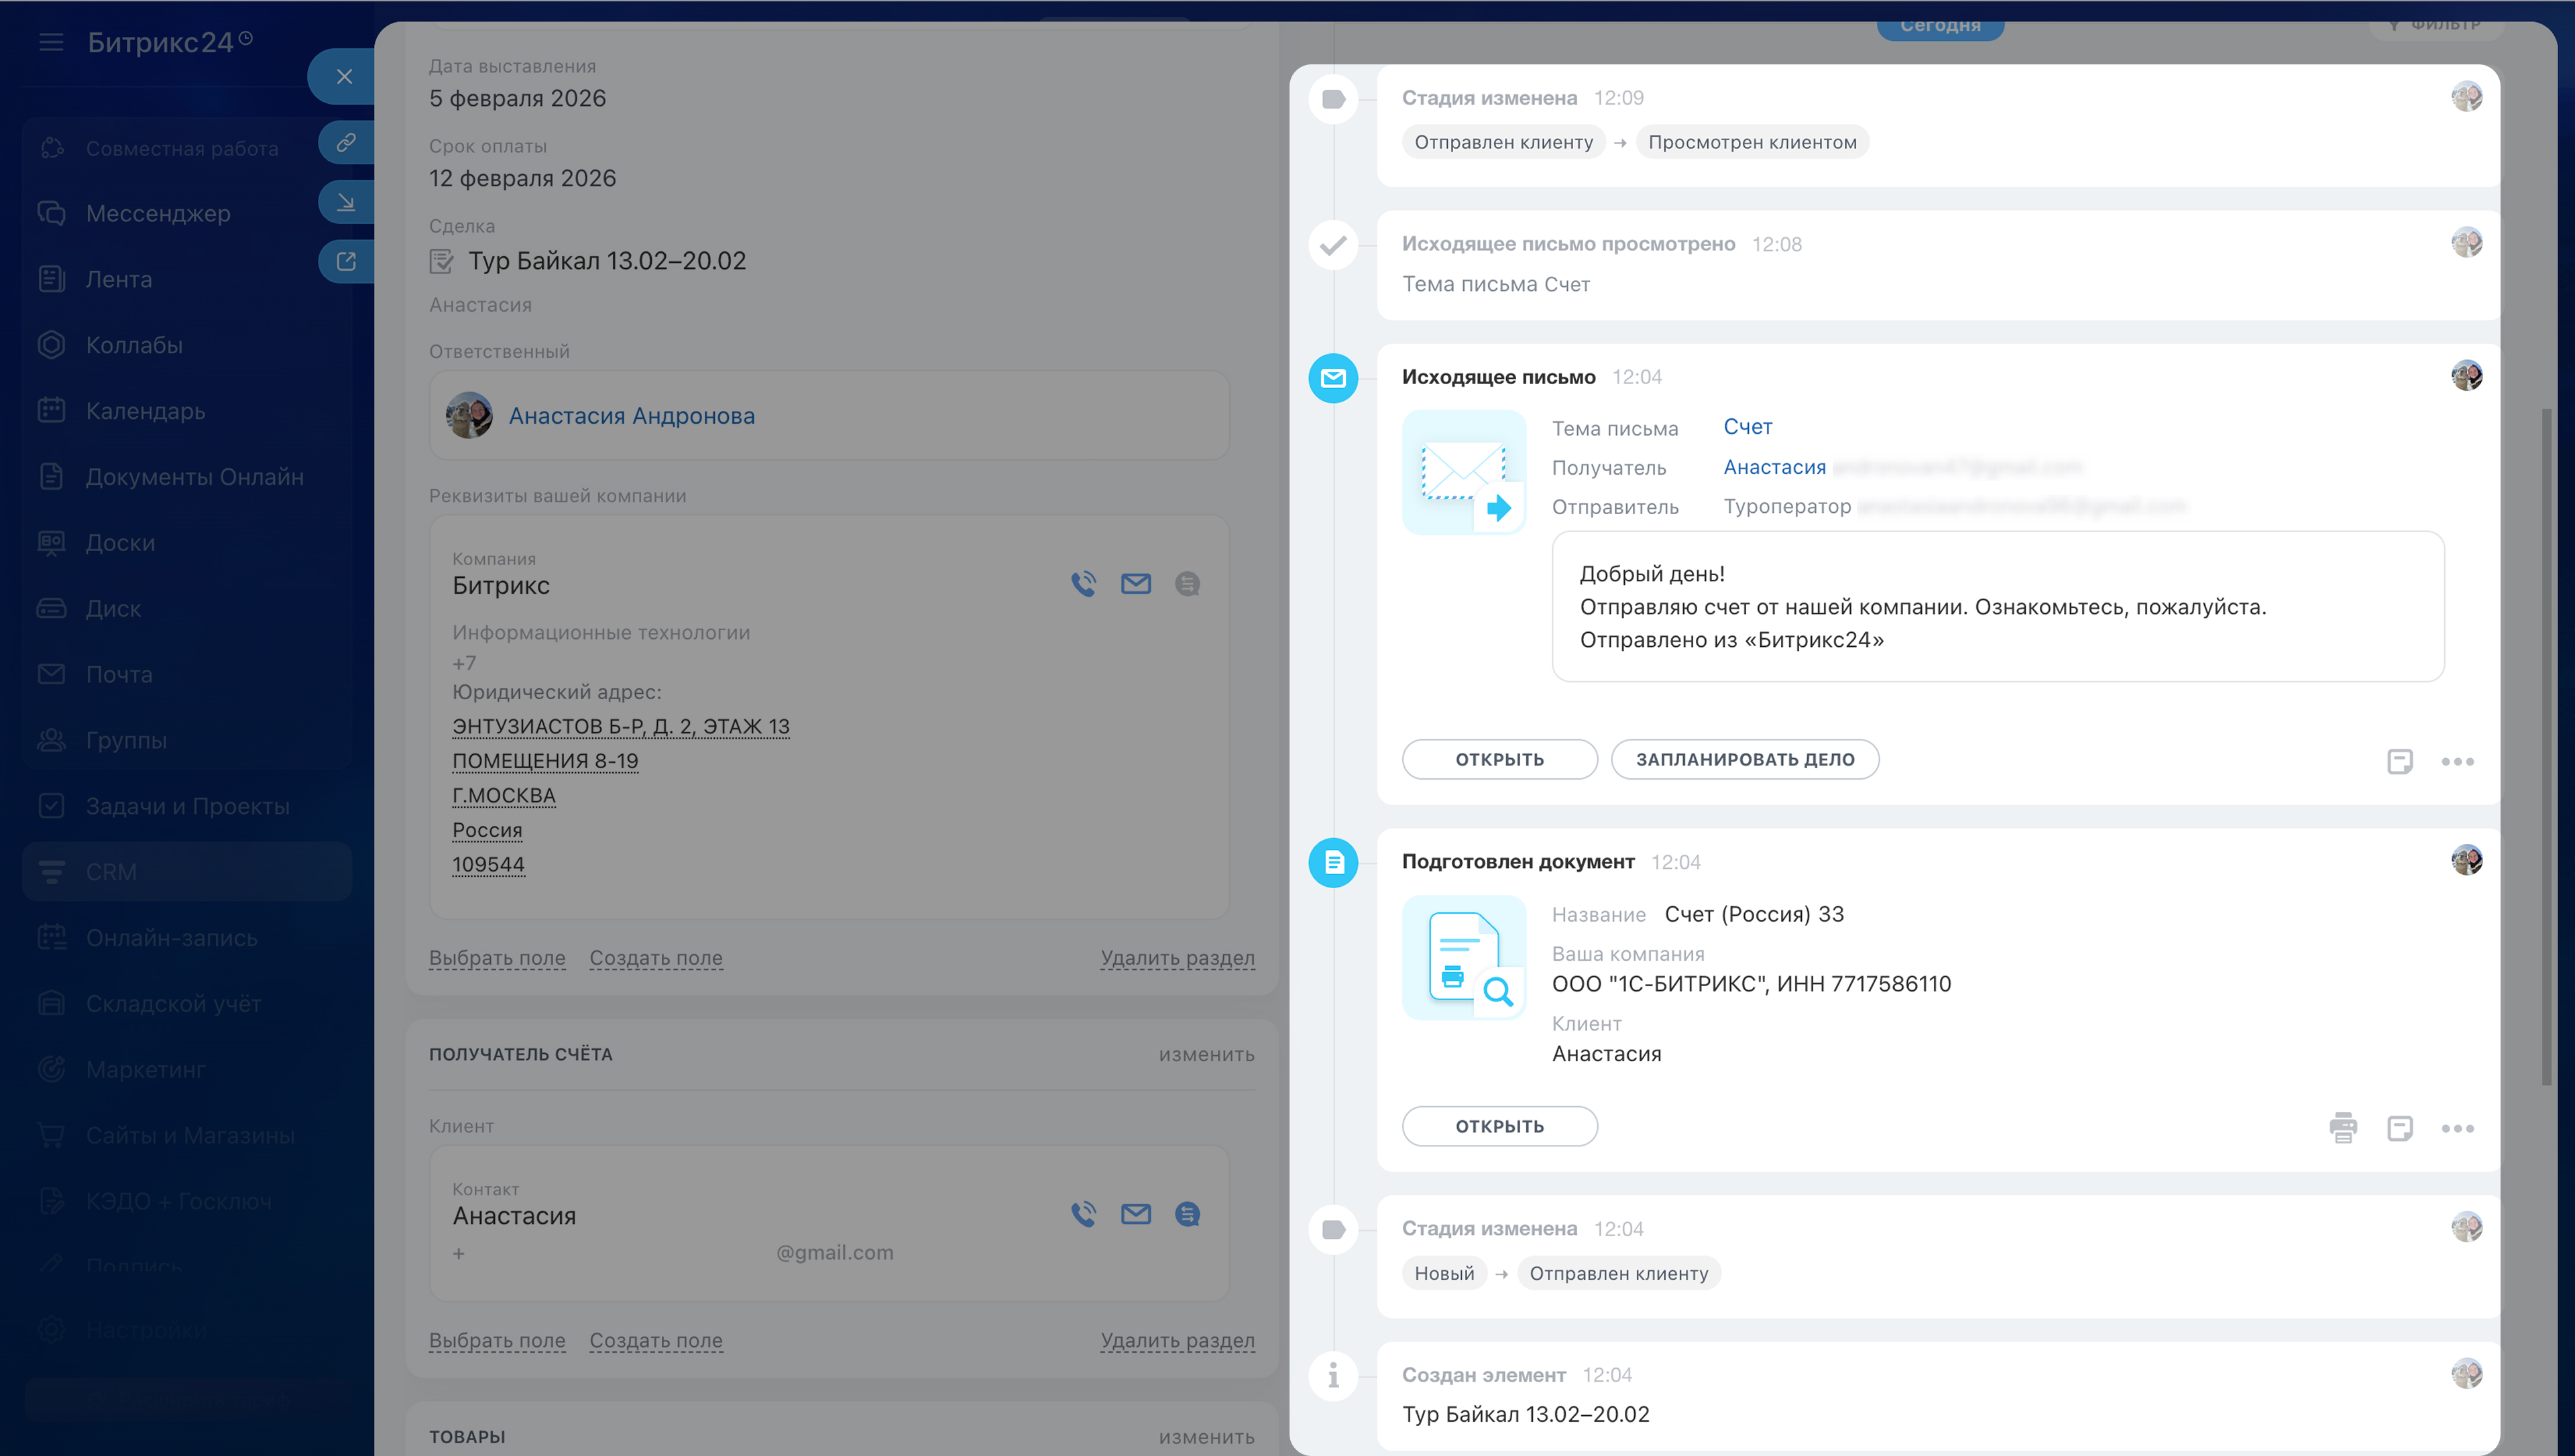This screenshot has width=2575, height=1456.
Task: Open invoice in new window icon
Action: pos(346,261)
